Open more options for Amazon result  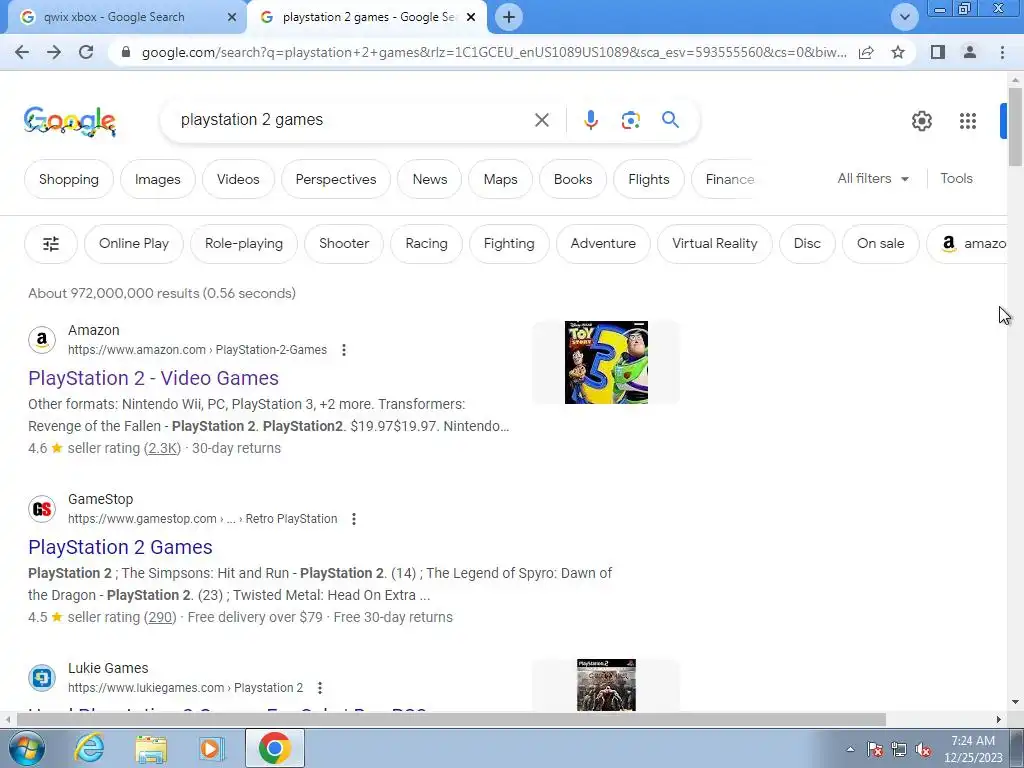[344, 350]
